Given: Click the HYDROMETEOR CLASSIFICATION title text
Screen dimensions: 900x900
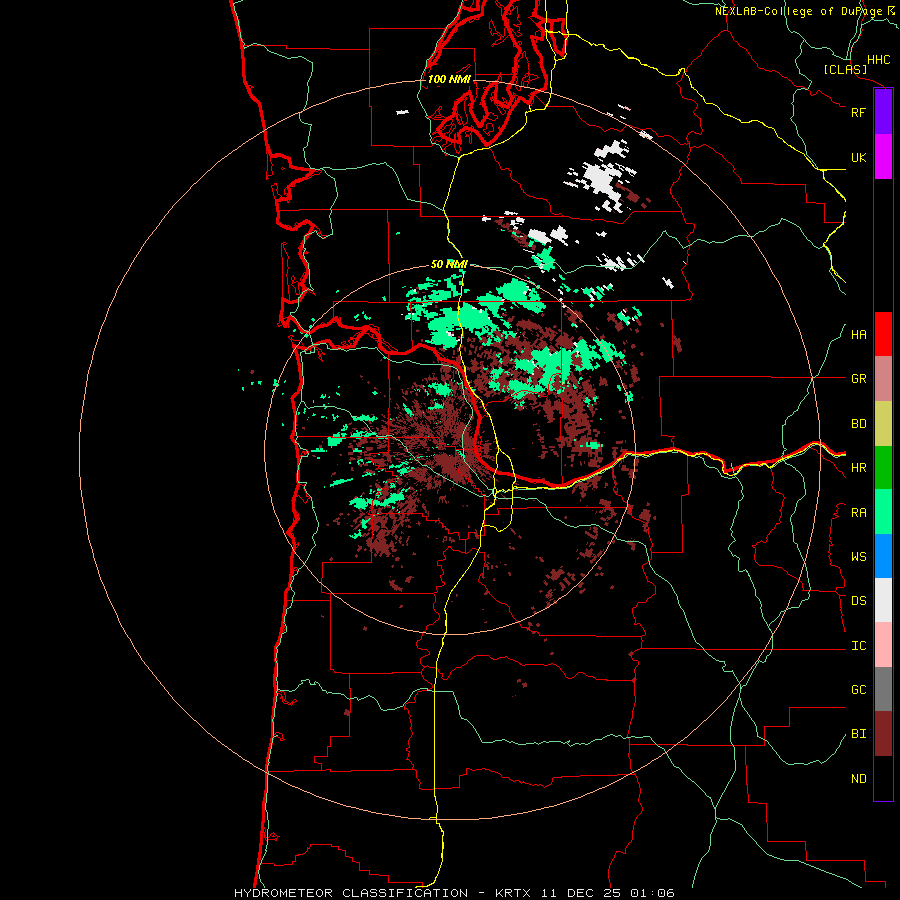Looking at the screenshot, I should (x=351, y=893).
